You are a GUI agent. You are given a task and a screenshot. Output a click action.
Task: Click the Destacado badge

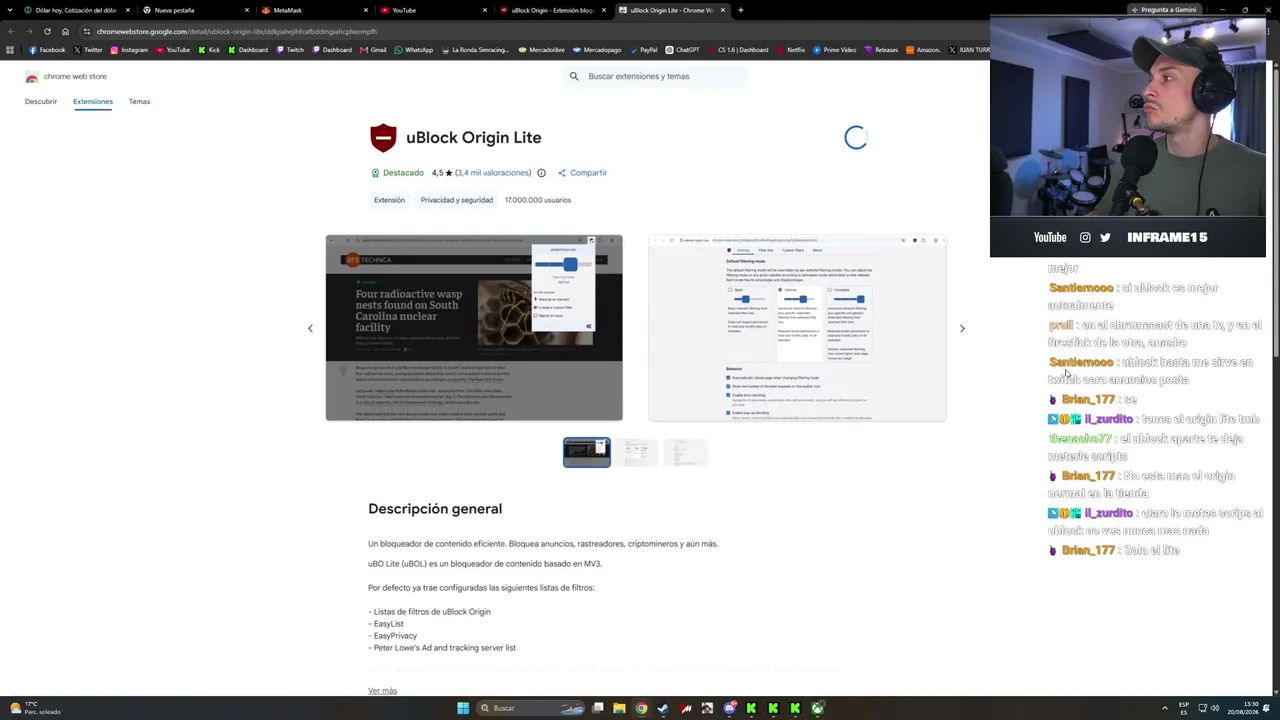point(397,173)
